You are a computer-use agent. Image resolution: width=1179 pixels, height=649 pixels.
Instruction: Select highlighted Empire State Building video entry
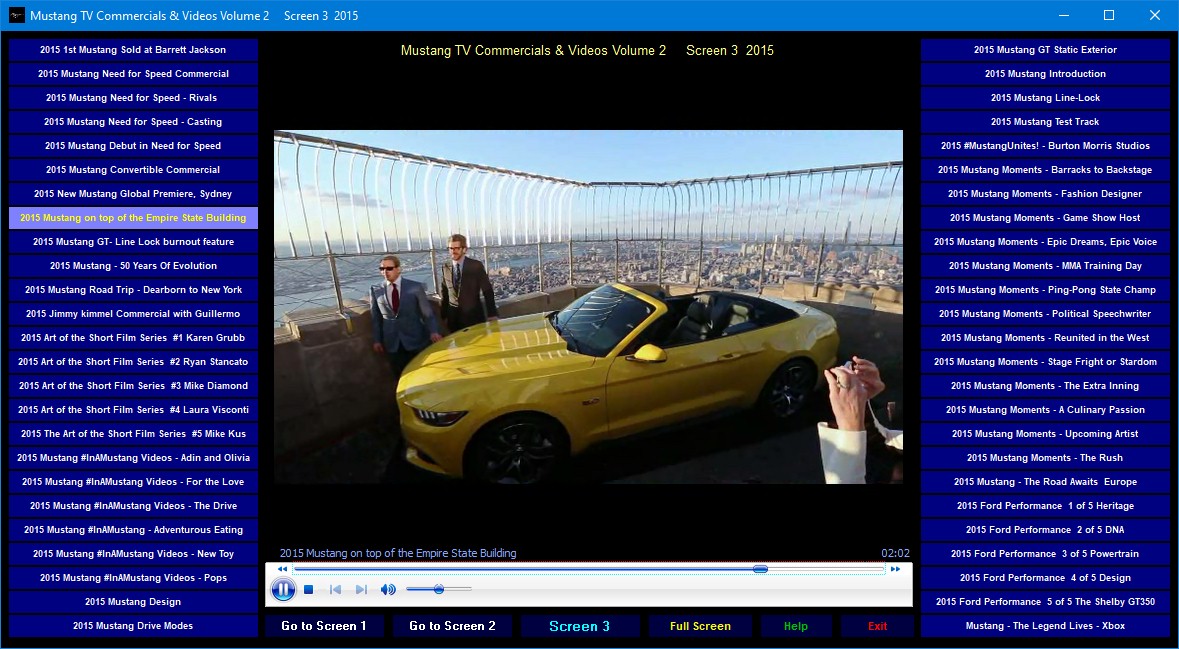click(133, 218)
